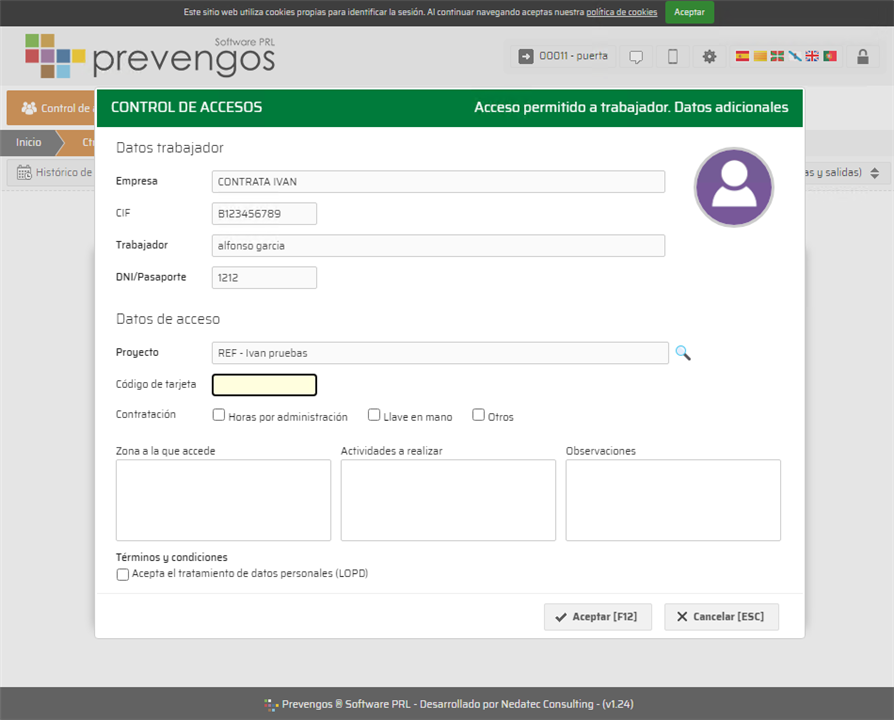Open the 00011 - puerta selector

563,57
